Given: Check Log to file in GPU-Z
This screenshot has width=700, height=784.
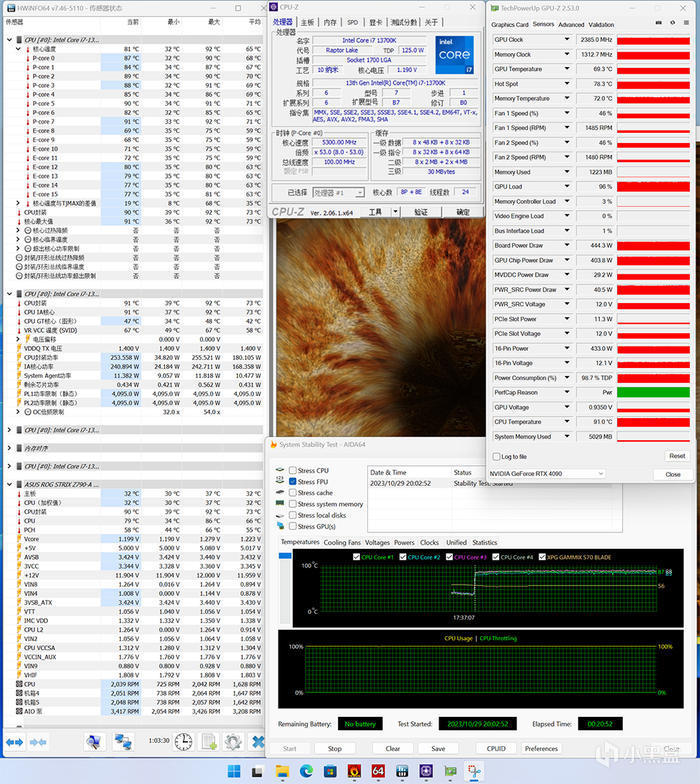Looking at the screenshot, I should tap(496, 456).
